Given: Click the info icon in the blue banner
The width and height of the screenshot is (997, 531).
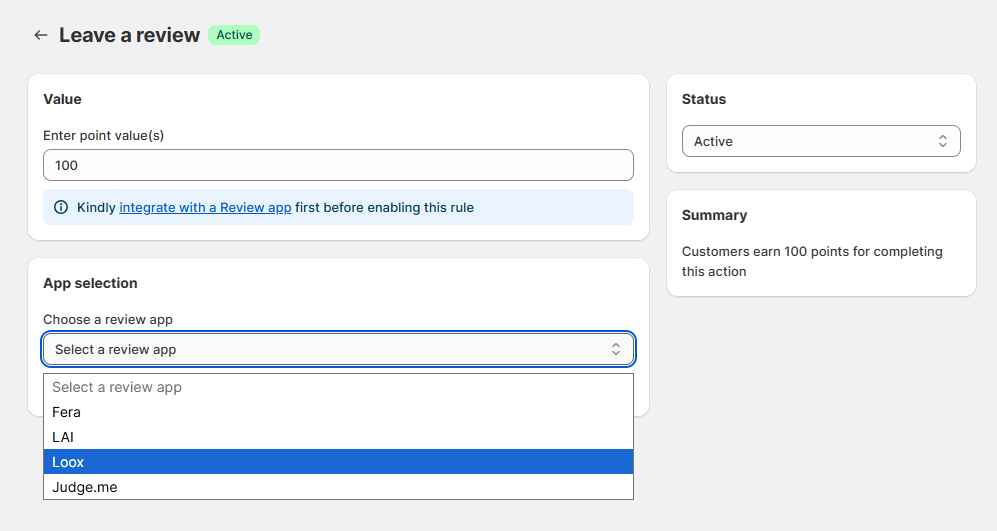Looking at the screenshot, I should pyautogui.click(x=61, y=208).
